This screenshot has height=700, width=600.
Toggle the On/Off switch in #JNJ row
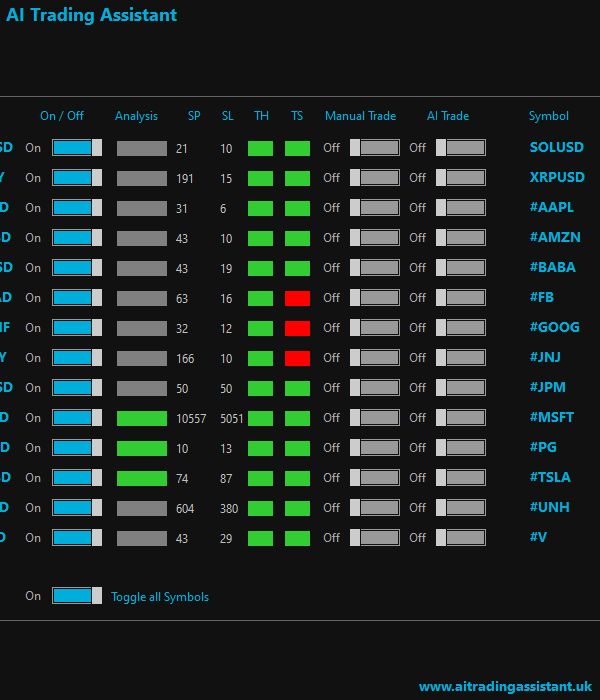(77, 358)
